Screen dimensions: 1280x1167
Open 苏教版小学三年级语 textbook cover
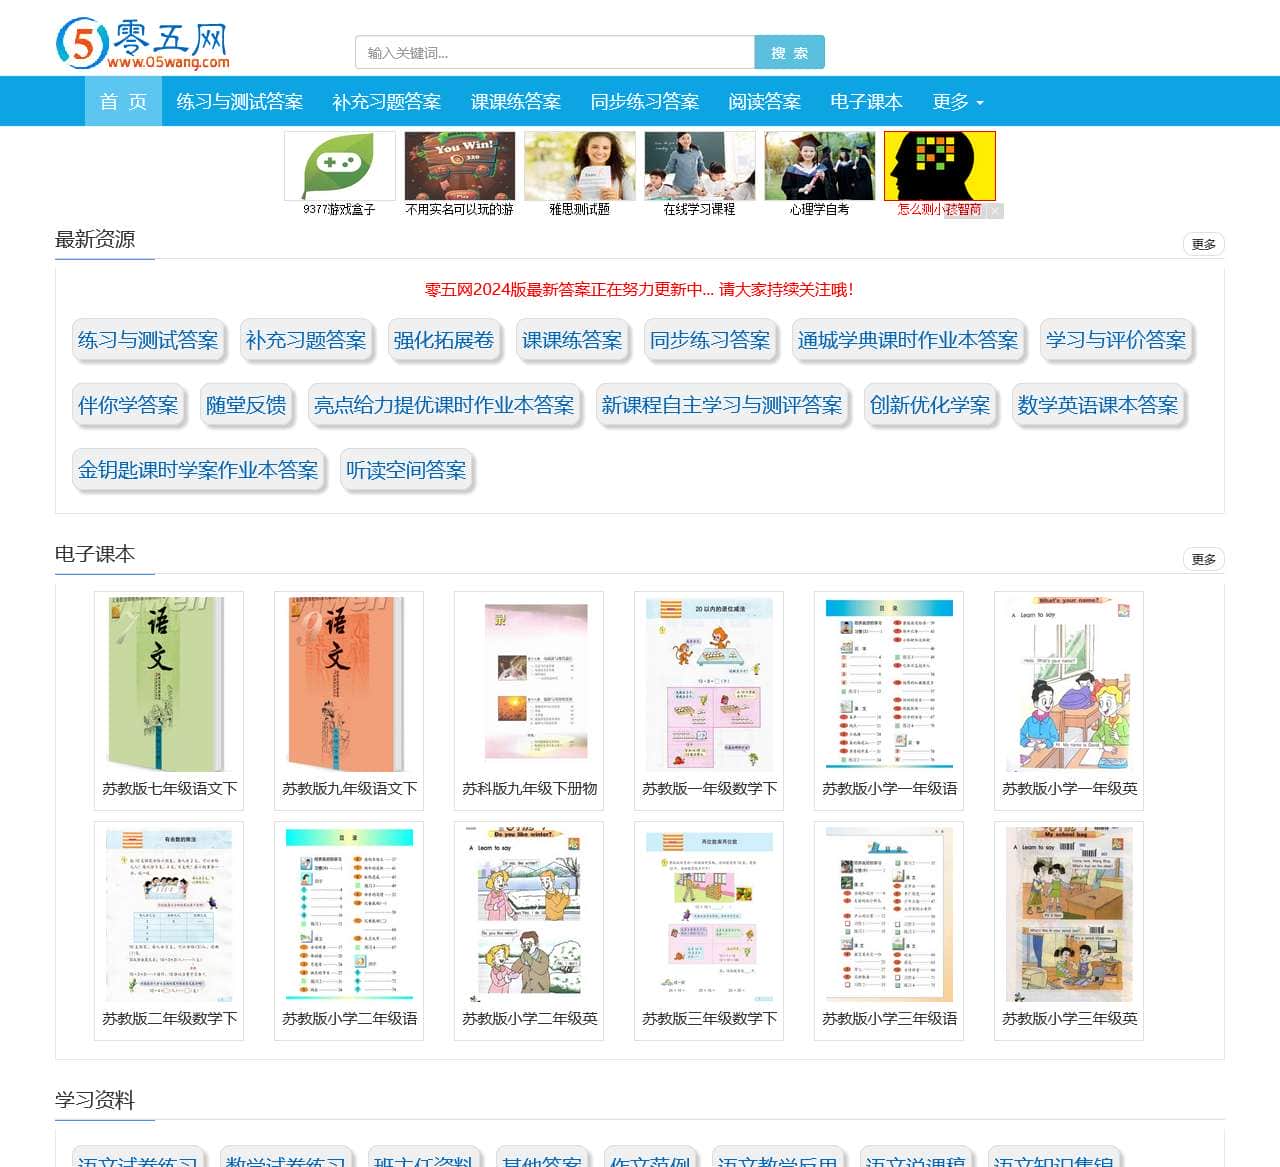[x=889, y=915]
